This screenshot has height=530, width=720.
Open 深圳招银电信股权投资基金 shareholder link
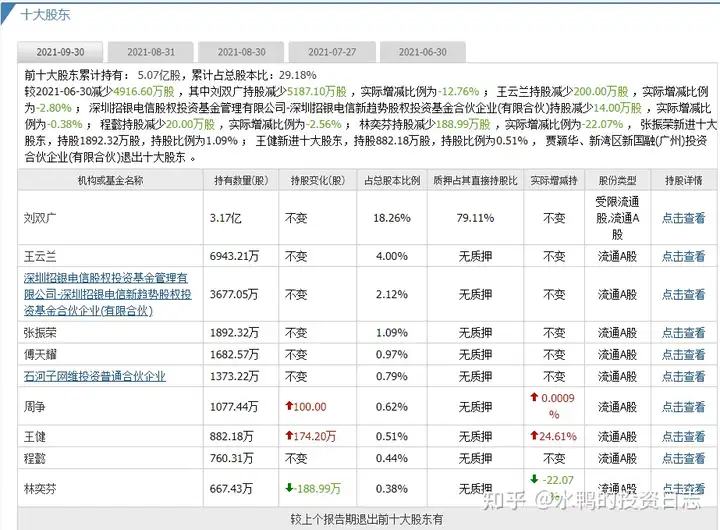[x=107, y=294]
